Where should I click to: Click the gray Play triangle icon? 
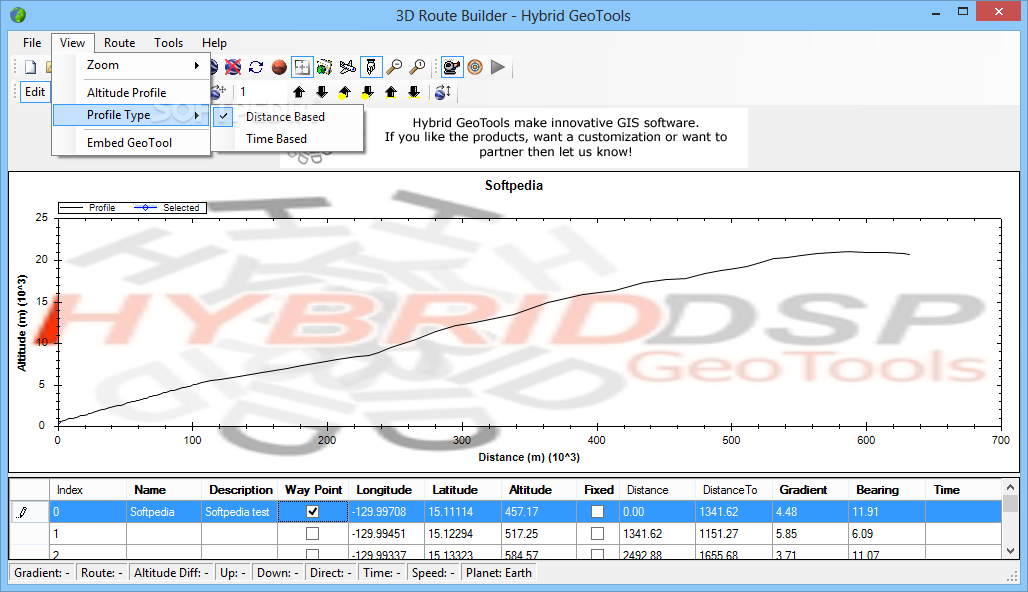click(x=498, y=67)
